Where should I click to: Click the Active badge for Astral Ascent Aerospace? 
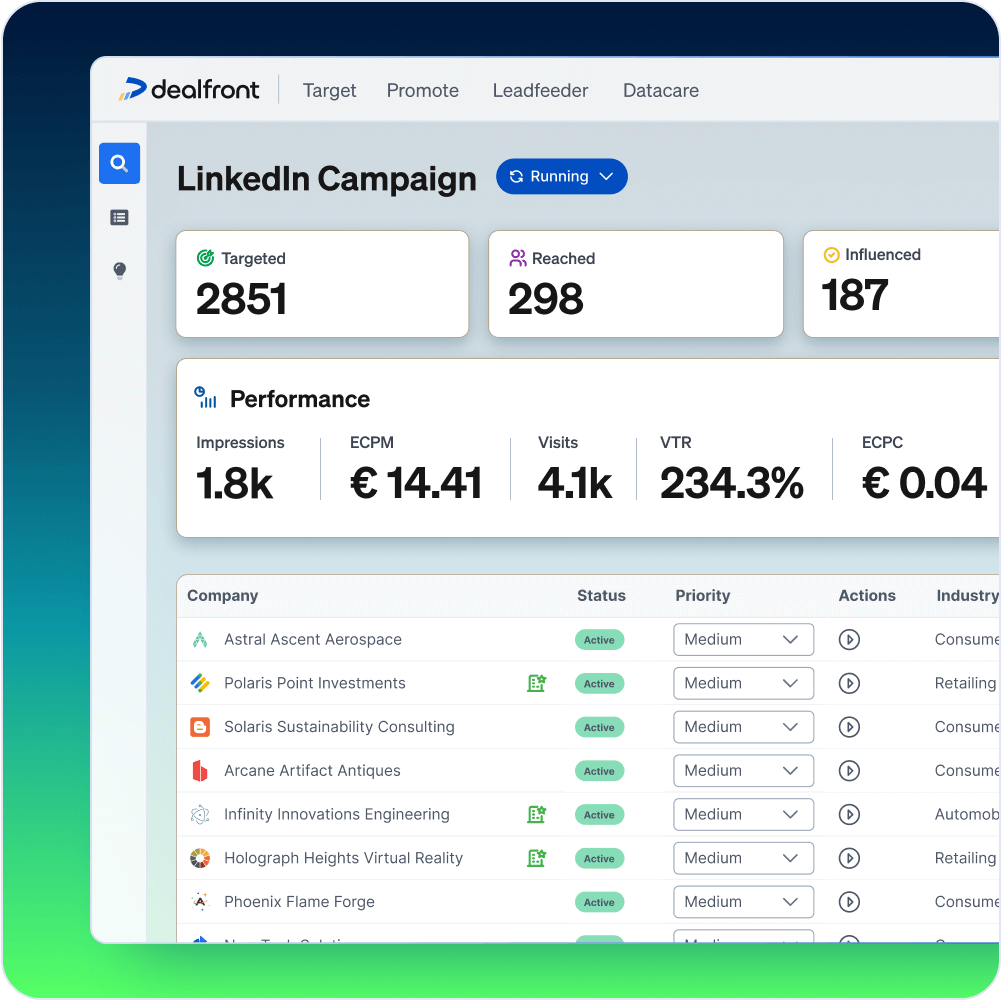point(599,640)
